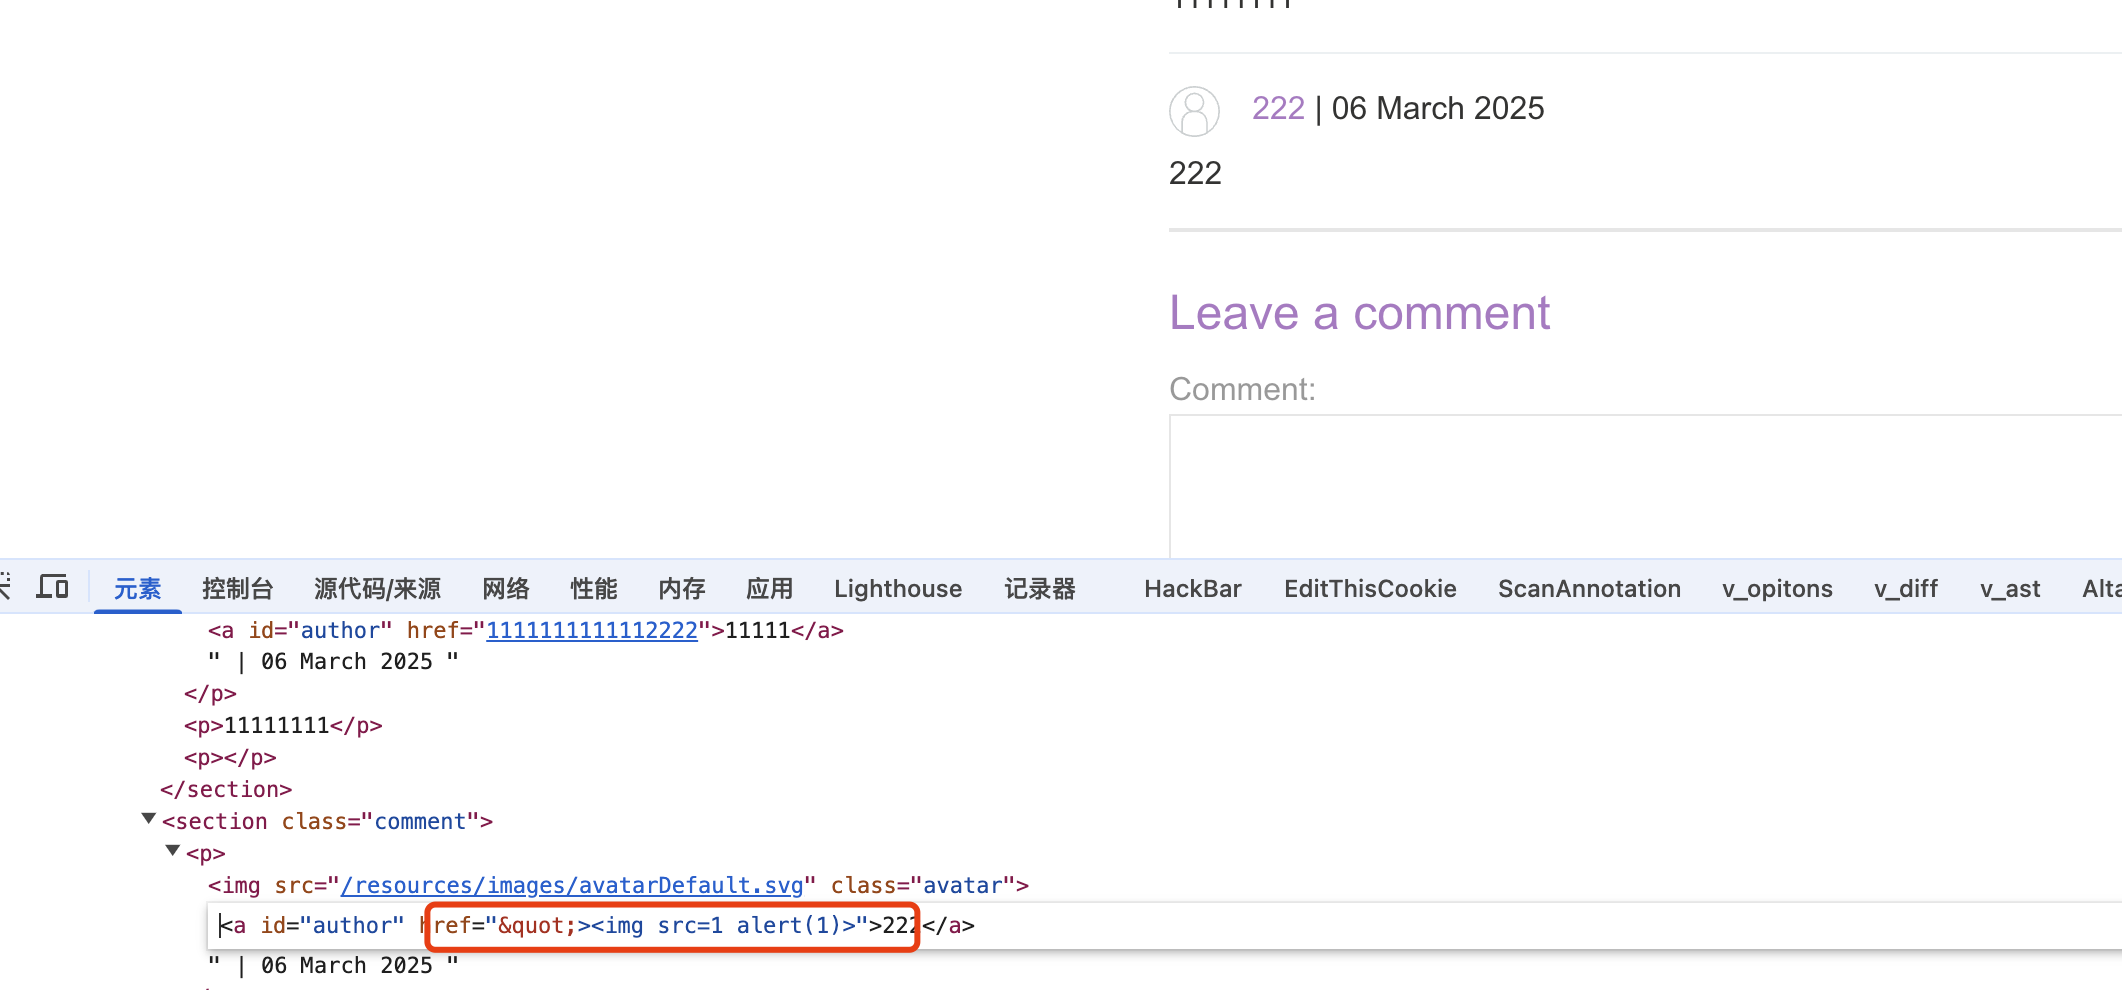
Task: Open the 源代码/来源 tab
Action: (377, 589)
